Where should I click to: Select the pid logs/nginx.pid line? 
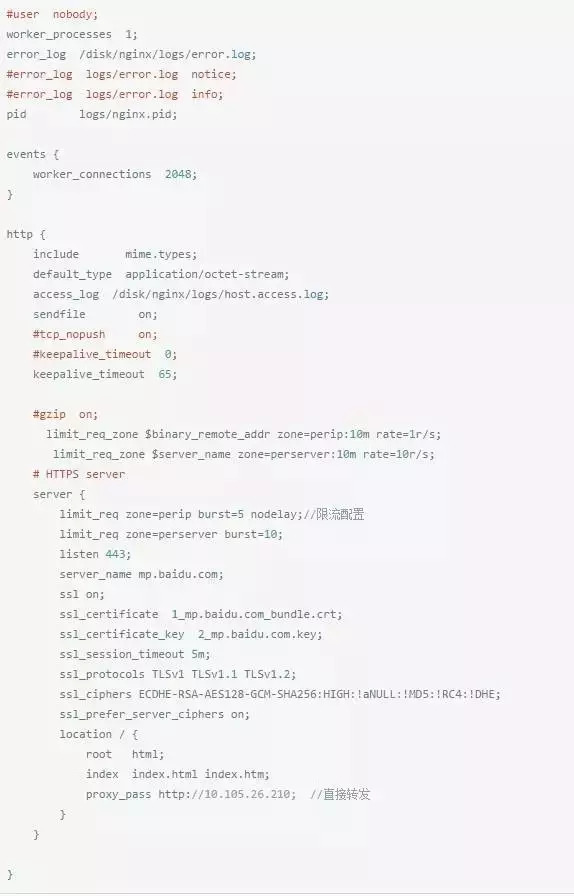point(91,114)
